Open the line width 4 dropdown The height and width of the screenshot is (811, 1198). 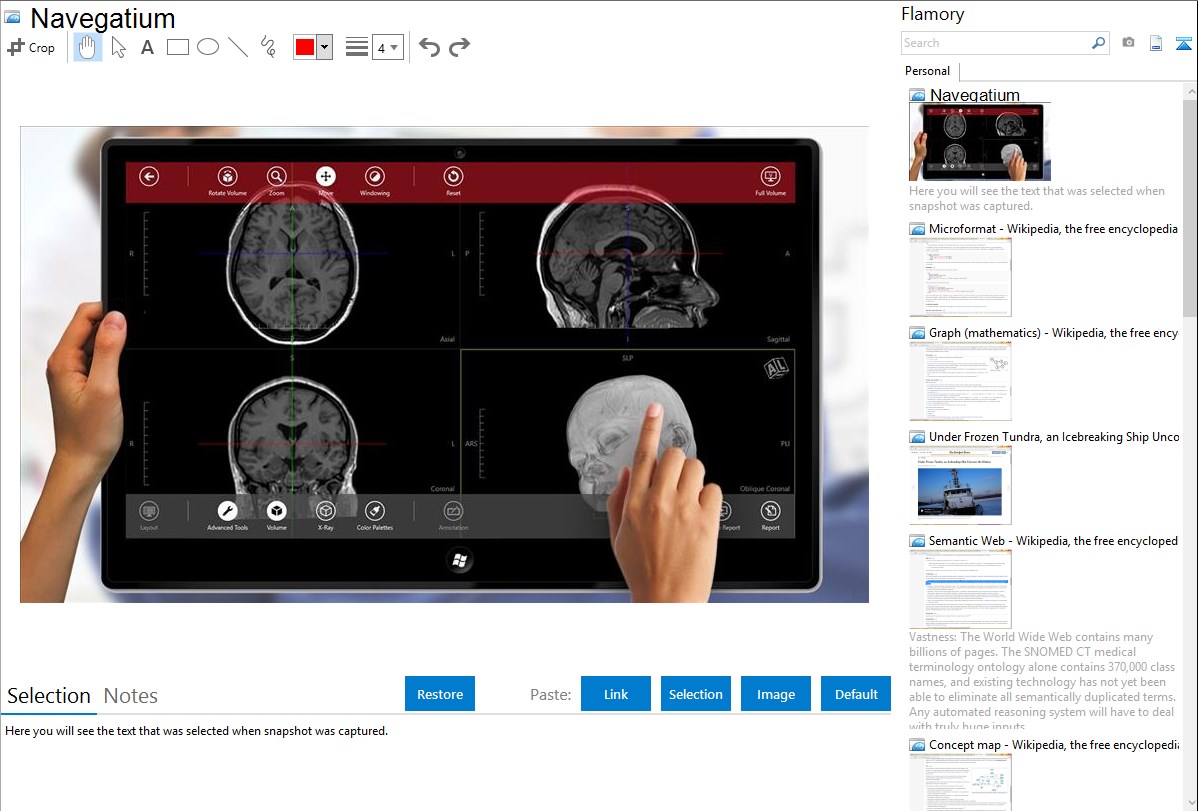[387, 47]
